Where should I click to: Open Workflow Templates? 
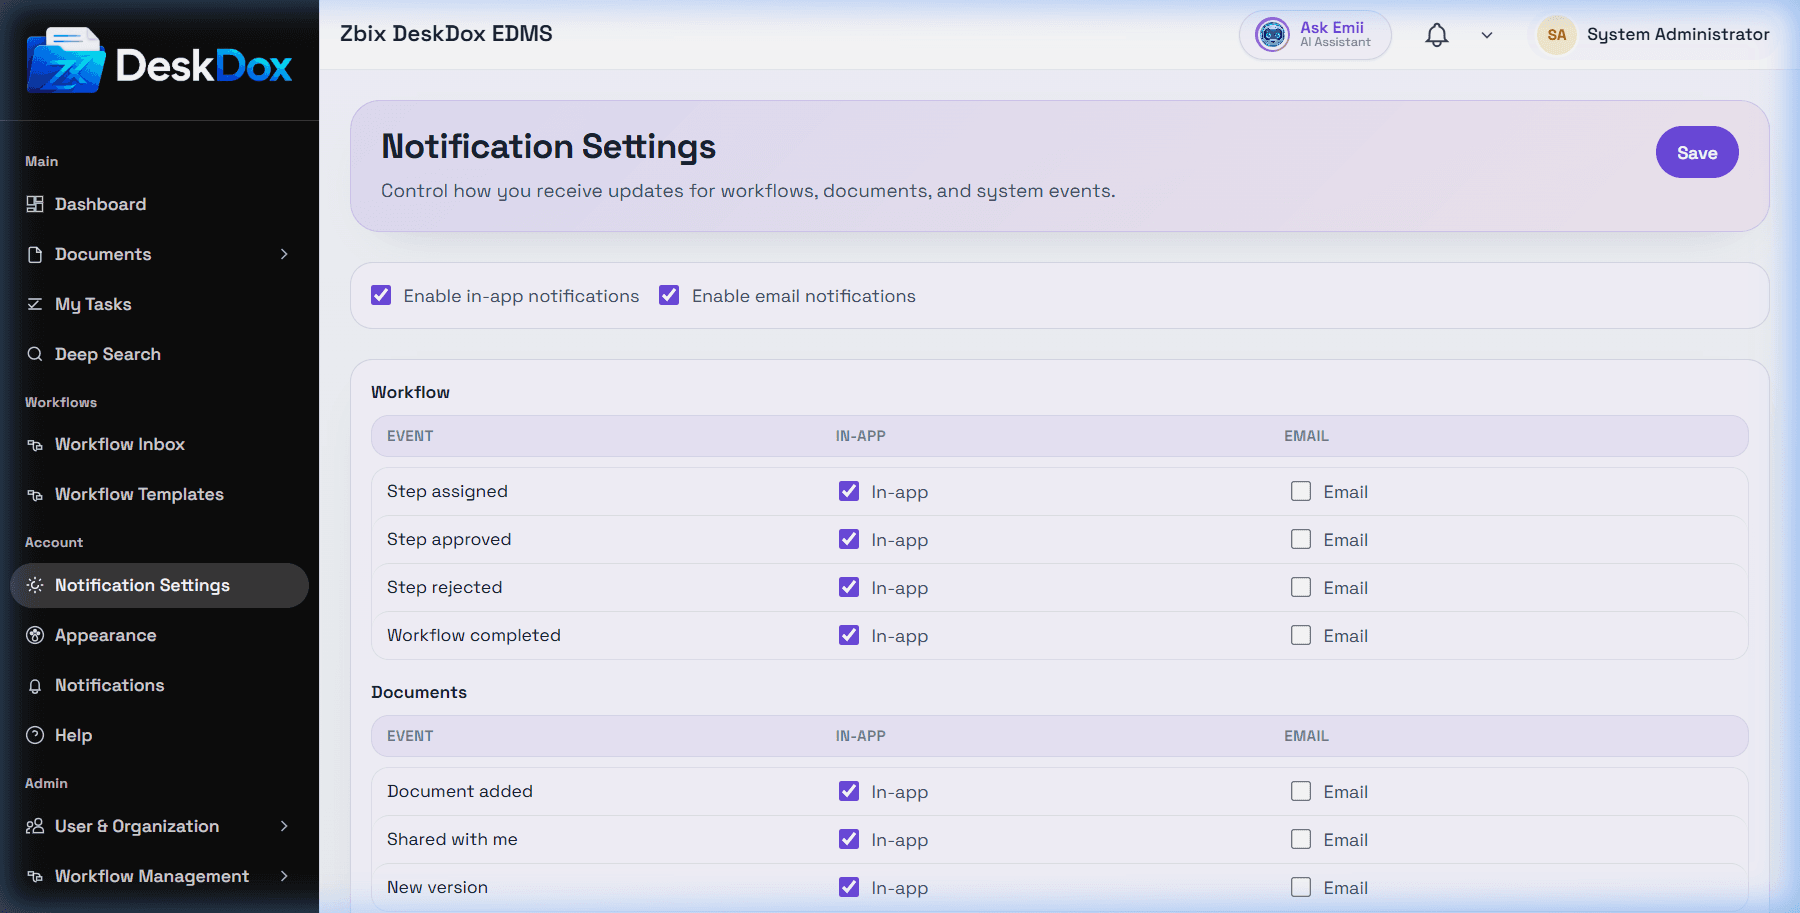[x=159, y=494]
